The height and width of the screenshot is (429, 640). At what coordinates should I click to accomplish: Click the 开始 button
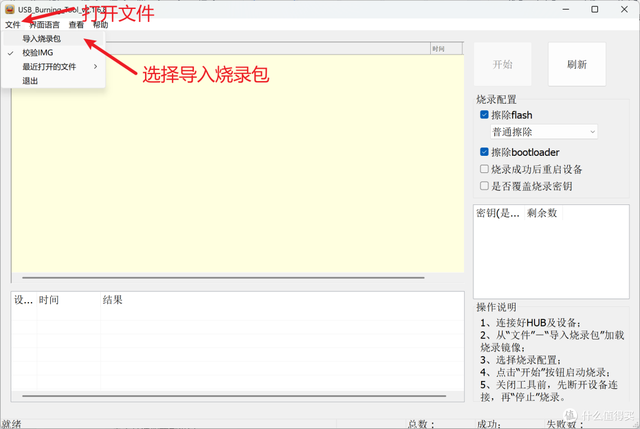[502, 64]
